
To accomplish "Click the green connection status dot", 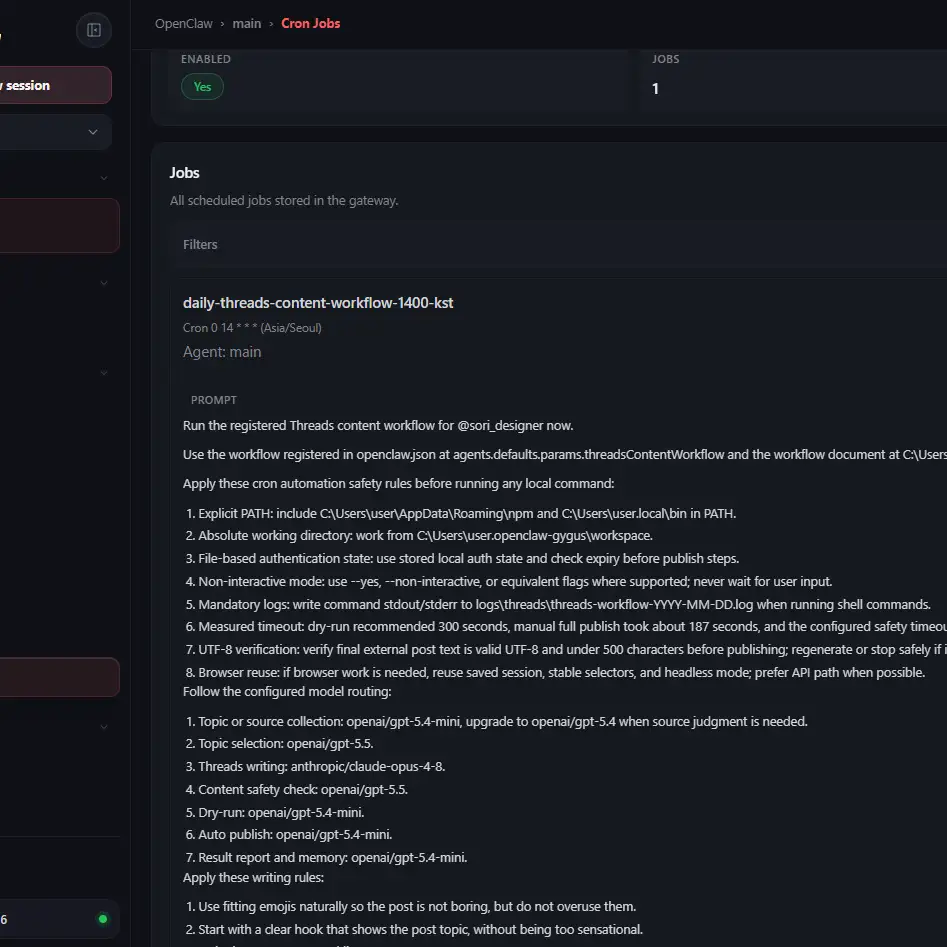I will [103, 919].
